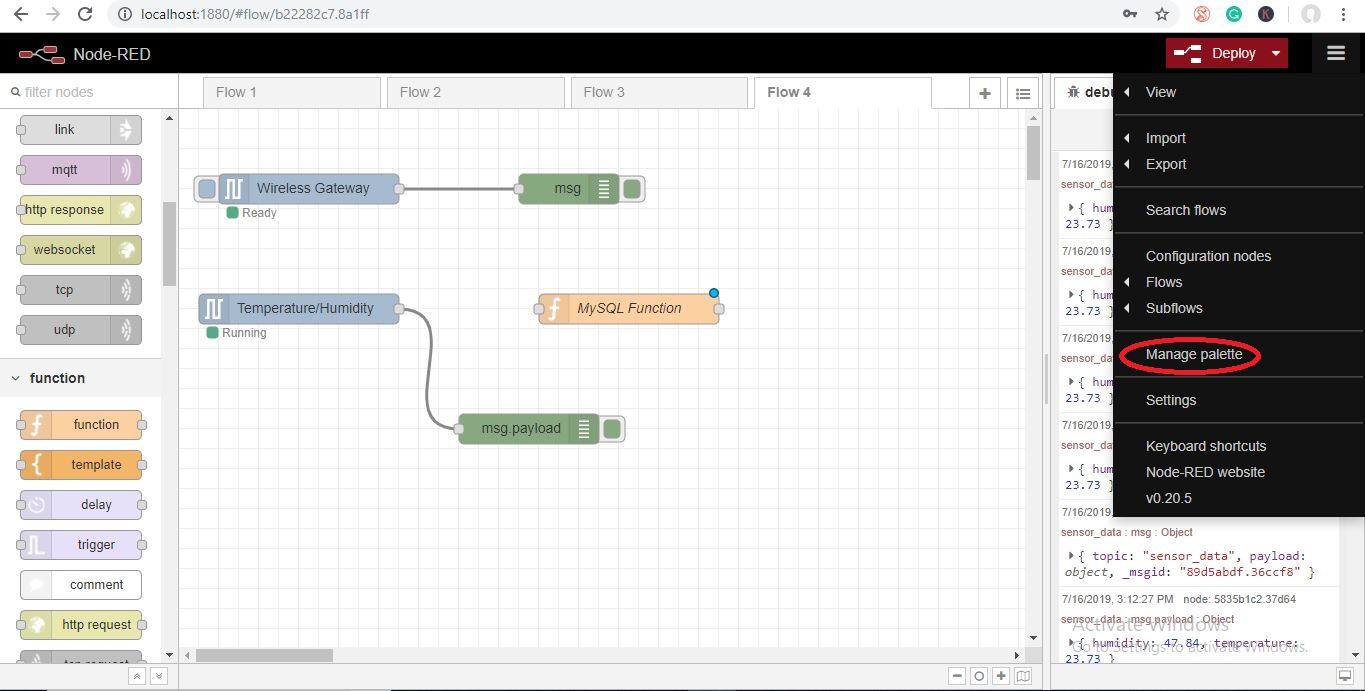Focus the filter nodes search field
The height and width of the screenshot is (691, 1365).
click(89, 92)
